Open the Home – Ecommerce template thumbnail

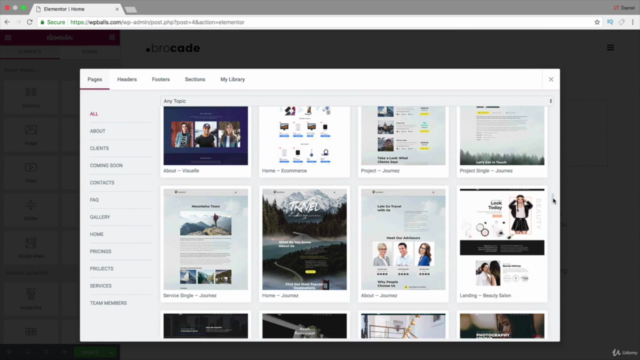click(x=304, y=136)
